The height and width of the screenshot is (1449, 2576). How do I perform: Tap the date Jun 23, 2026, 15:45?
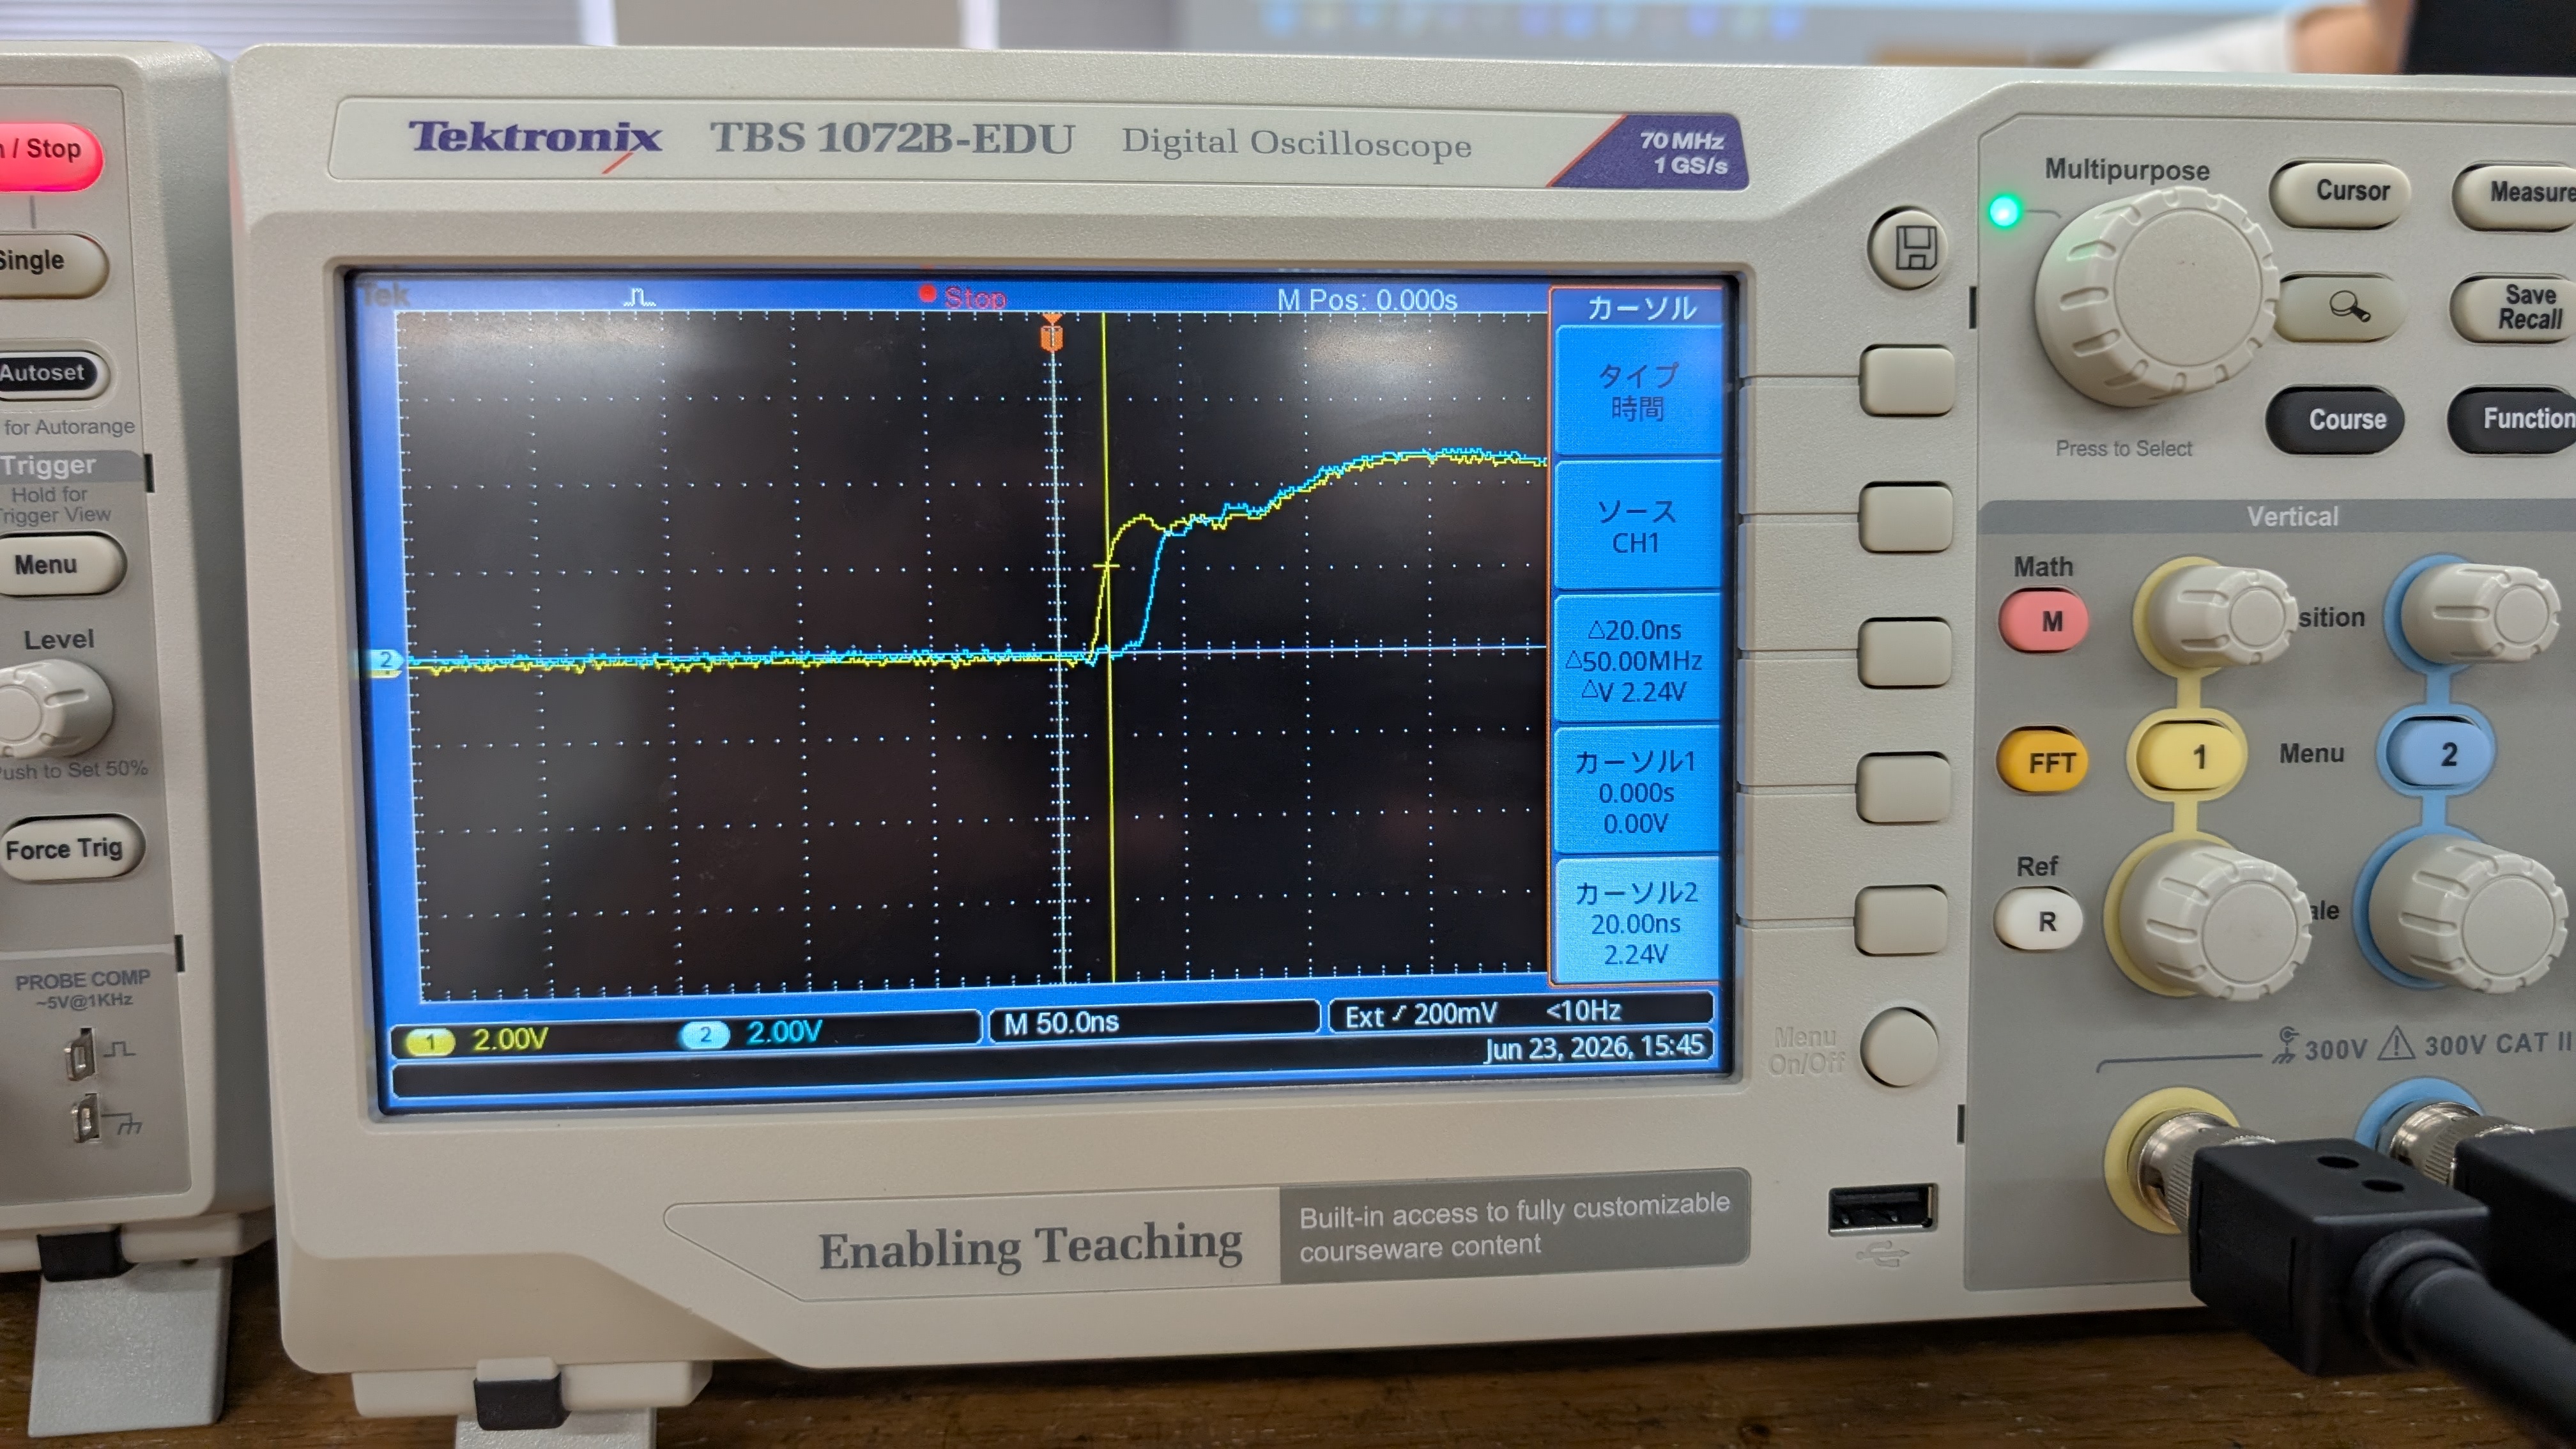point(1594,1047)
